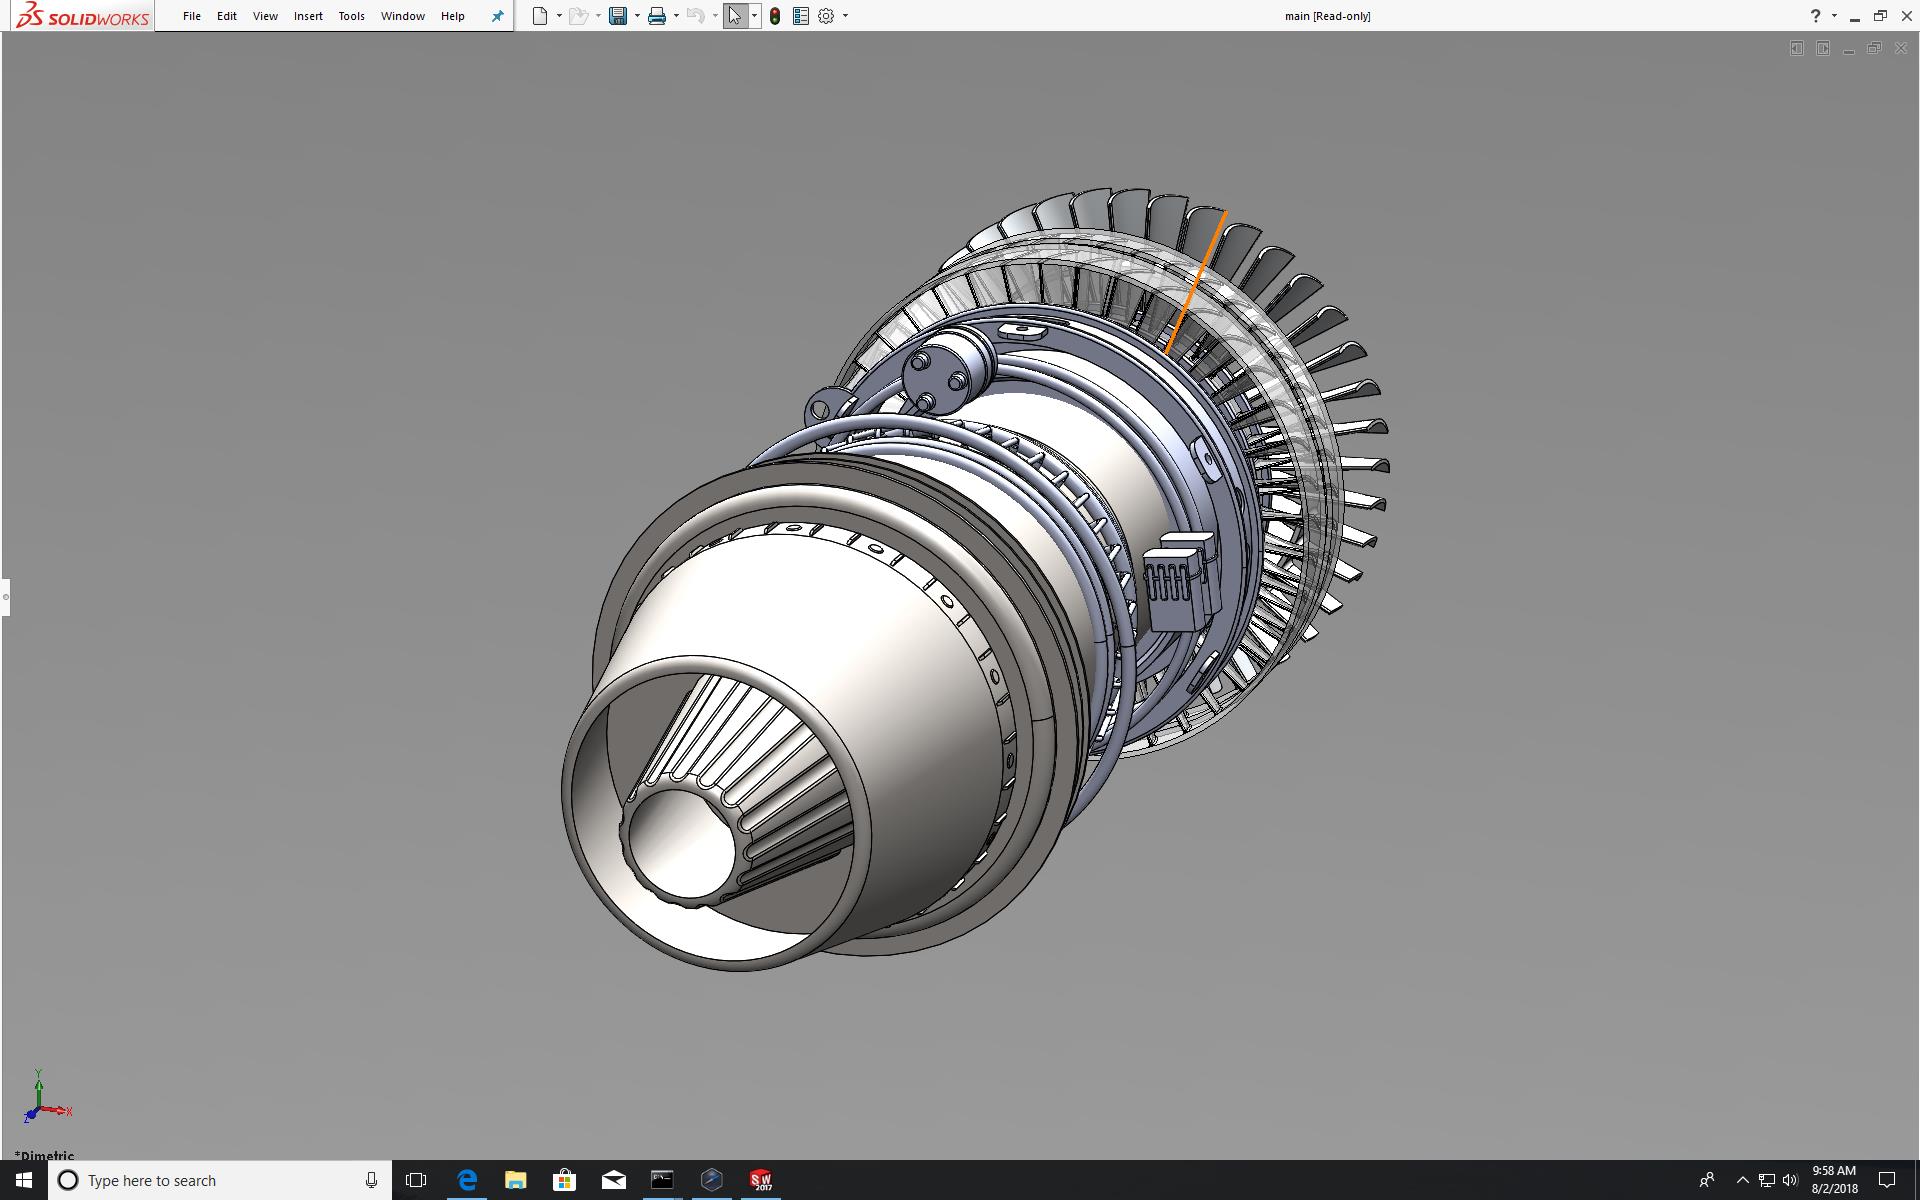Click the Rebuild traffic light icon
This screenshot has height=1200, width=1920.
775,16
